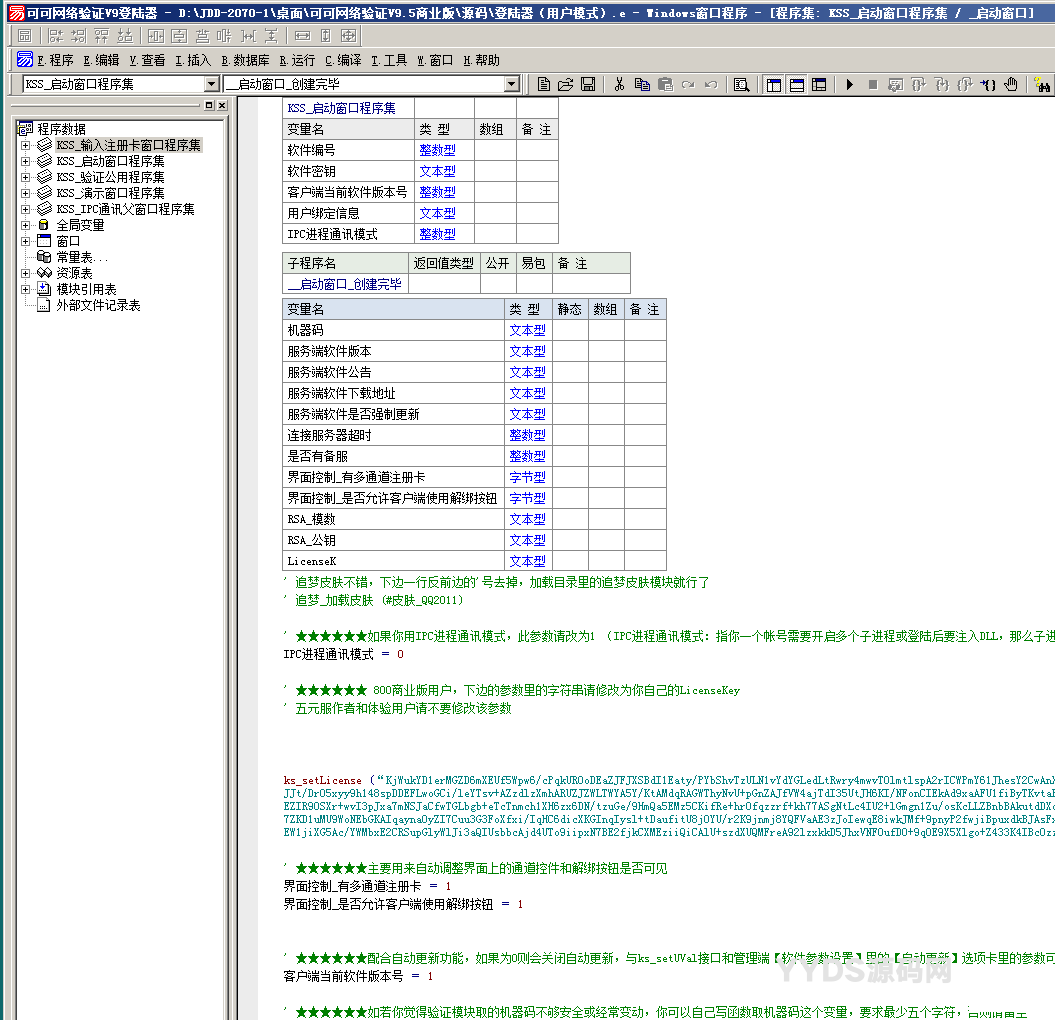
Task: Click the New file toolbar icon
Action: (x=544, y=84)
